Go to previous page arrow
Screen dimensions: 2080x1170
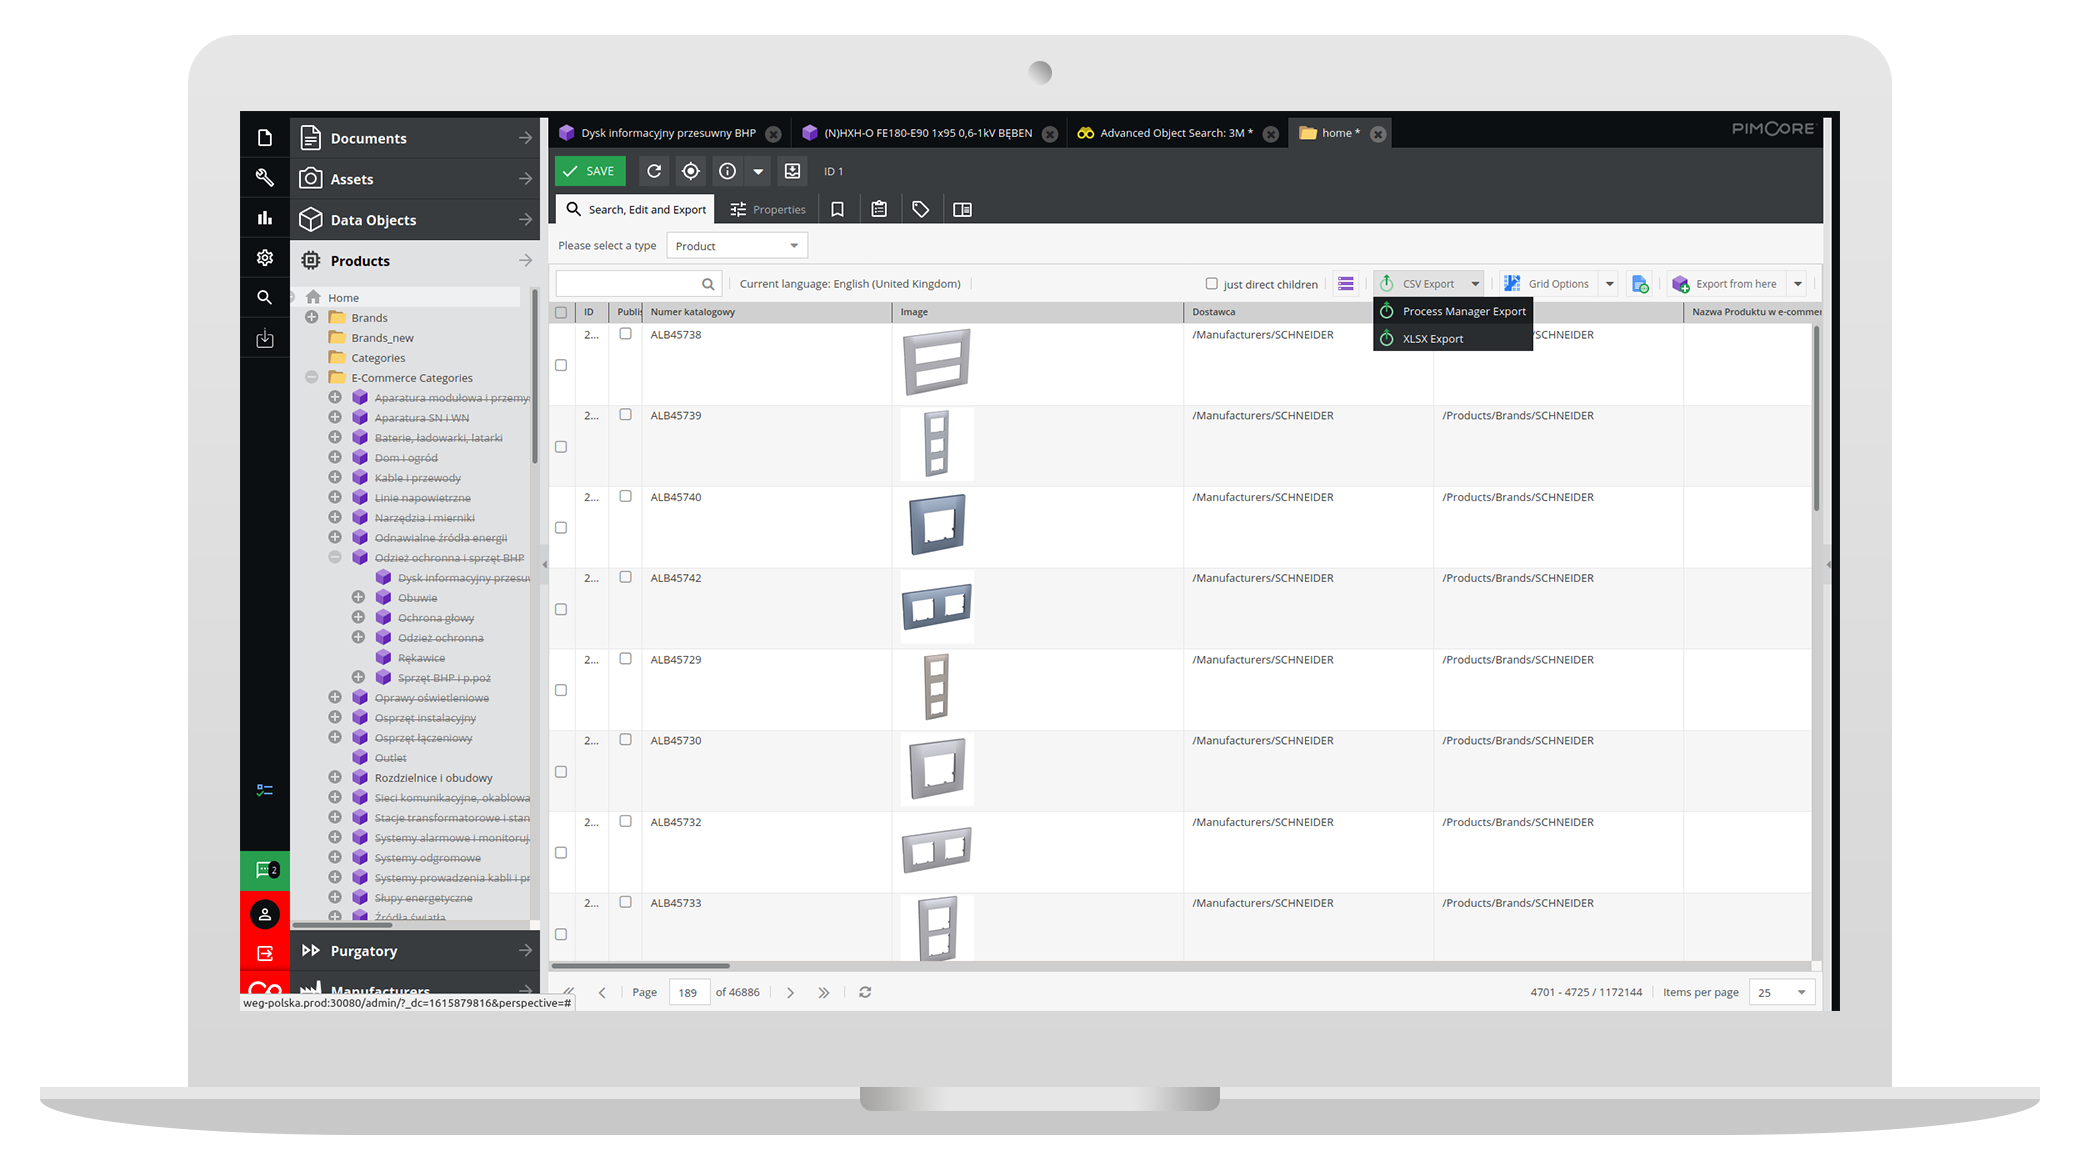(x=602, y=993)
